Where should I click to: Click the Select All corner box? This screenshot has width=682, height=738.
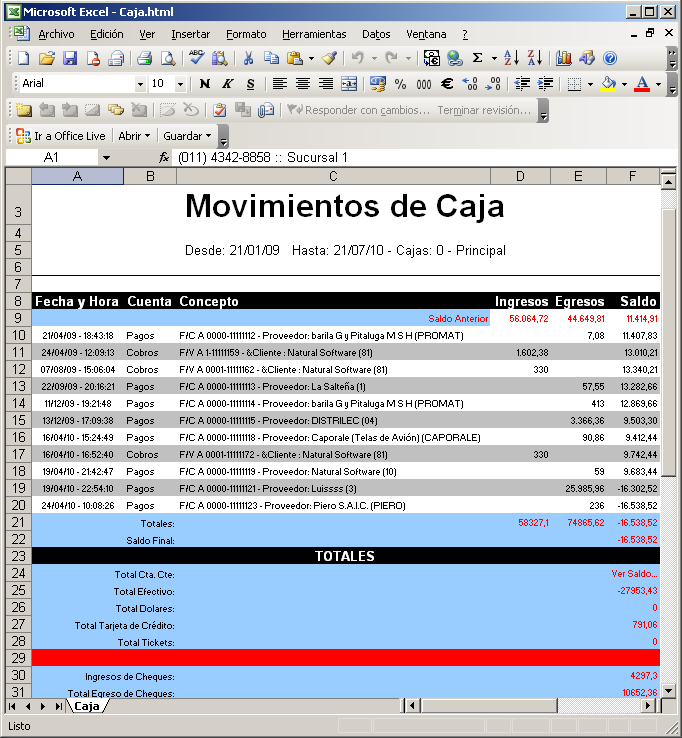tap(18, 176)
